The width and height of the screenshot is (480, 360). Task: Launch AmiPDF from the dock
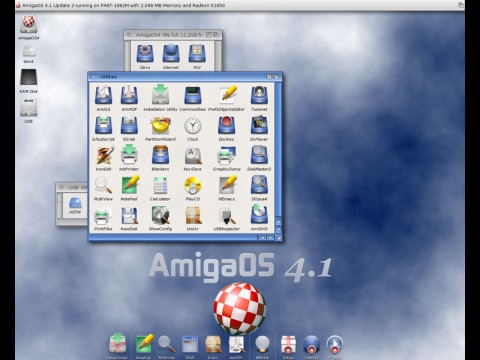[x=237, y=344]
